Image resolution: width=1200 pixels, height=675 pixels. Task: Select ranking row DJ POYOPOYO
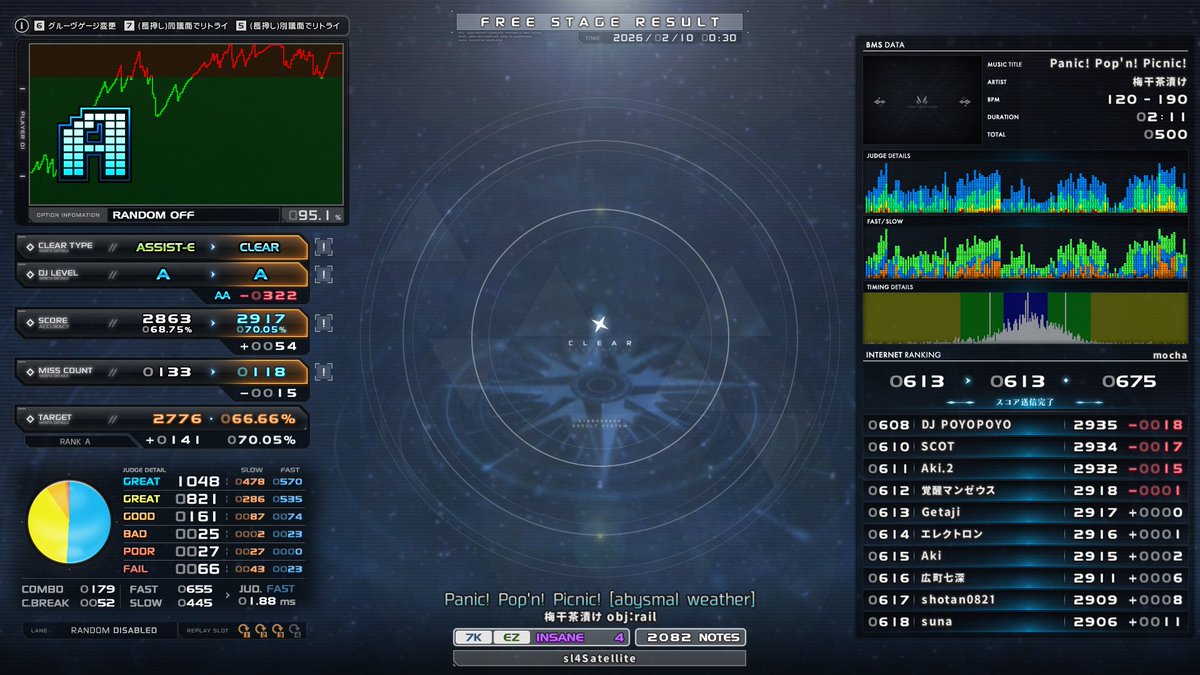click(1025, 424)
